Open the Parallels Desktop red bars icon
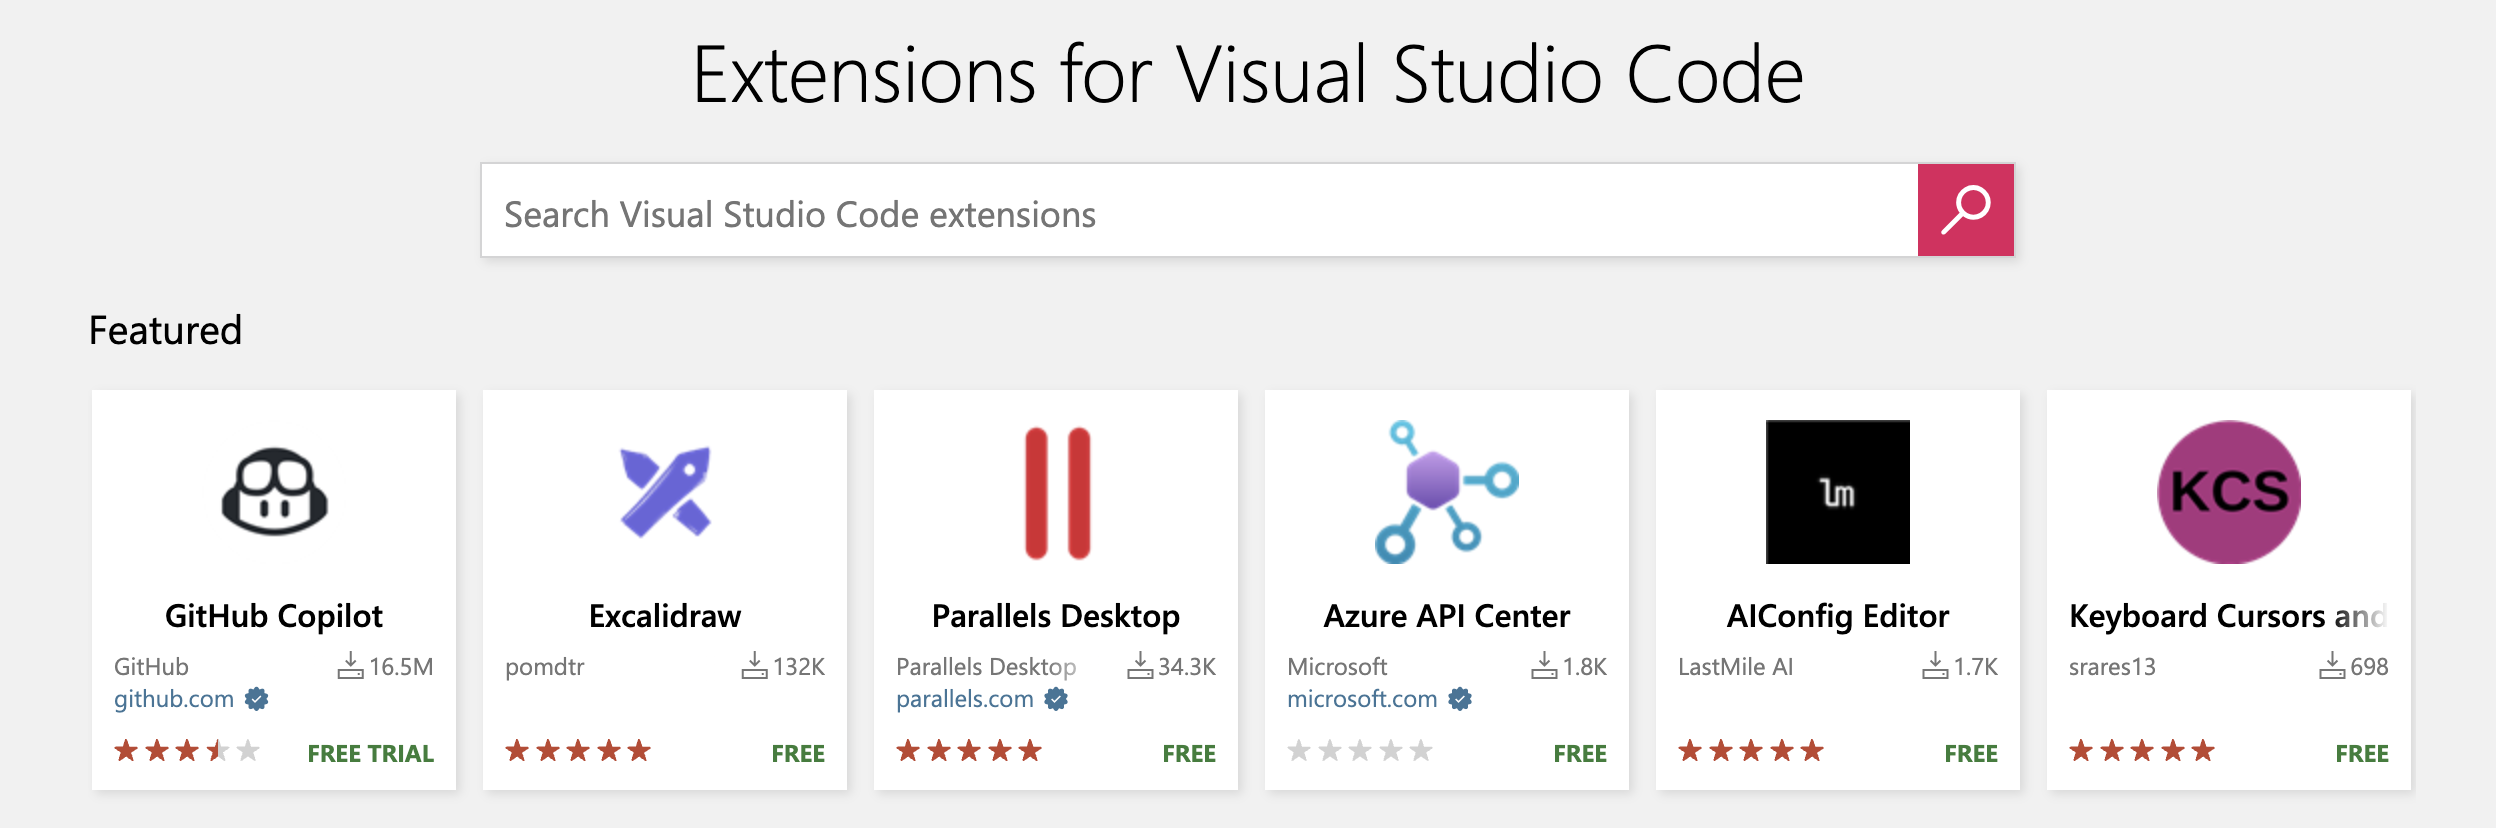 click(1056, 492)
